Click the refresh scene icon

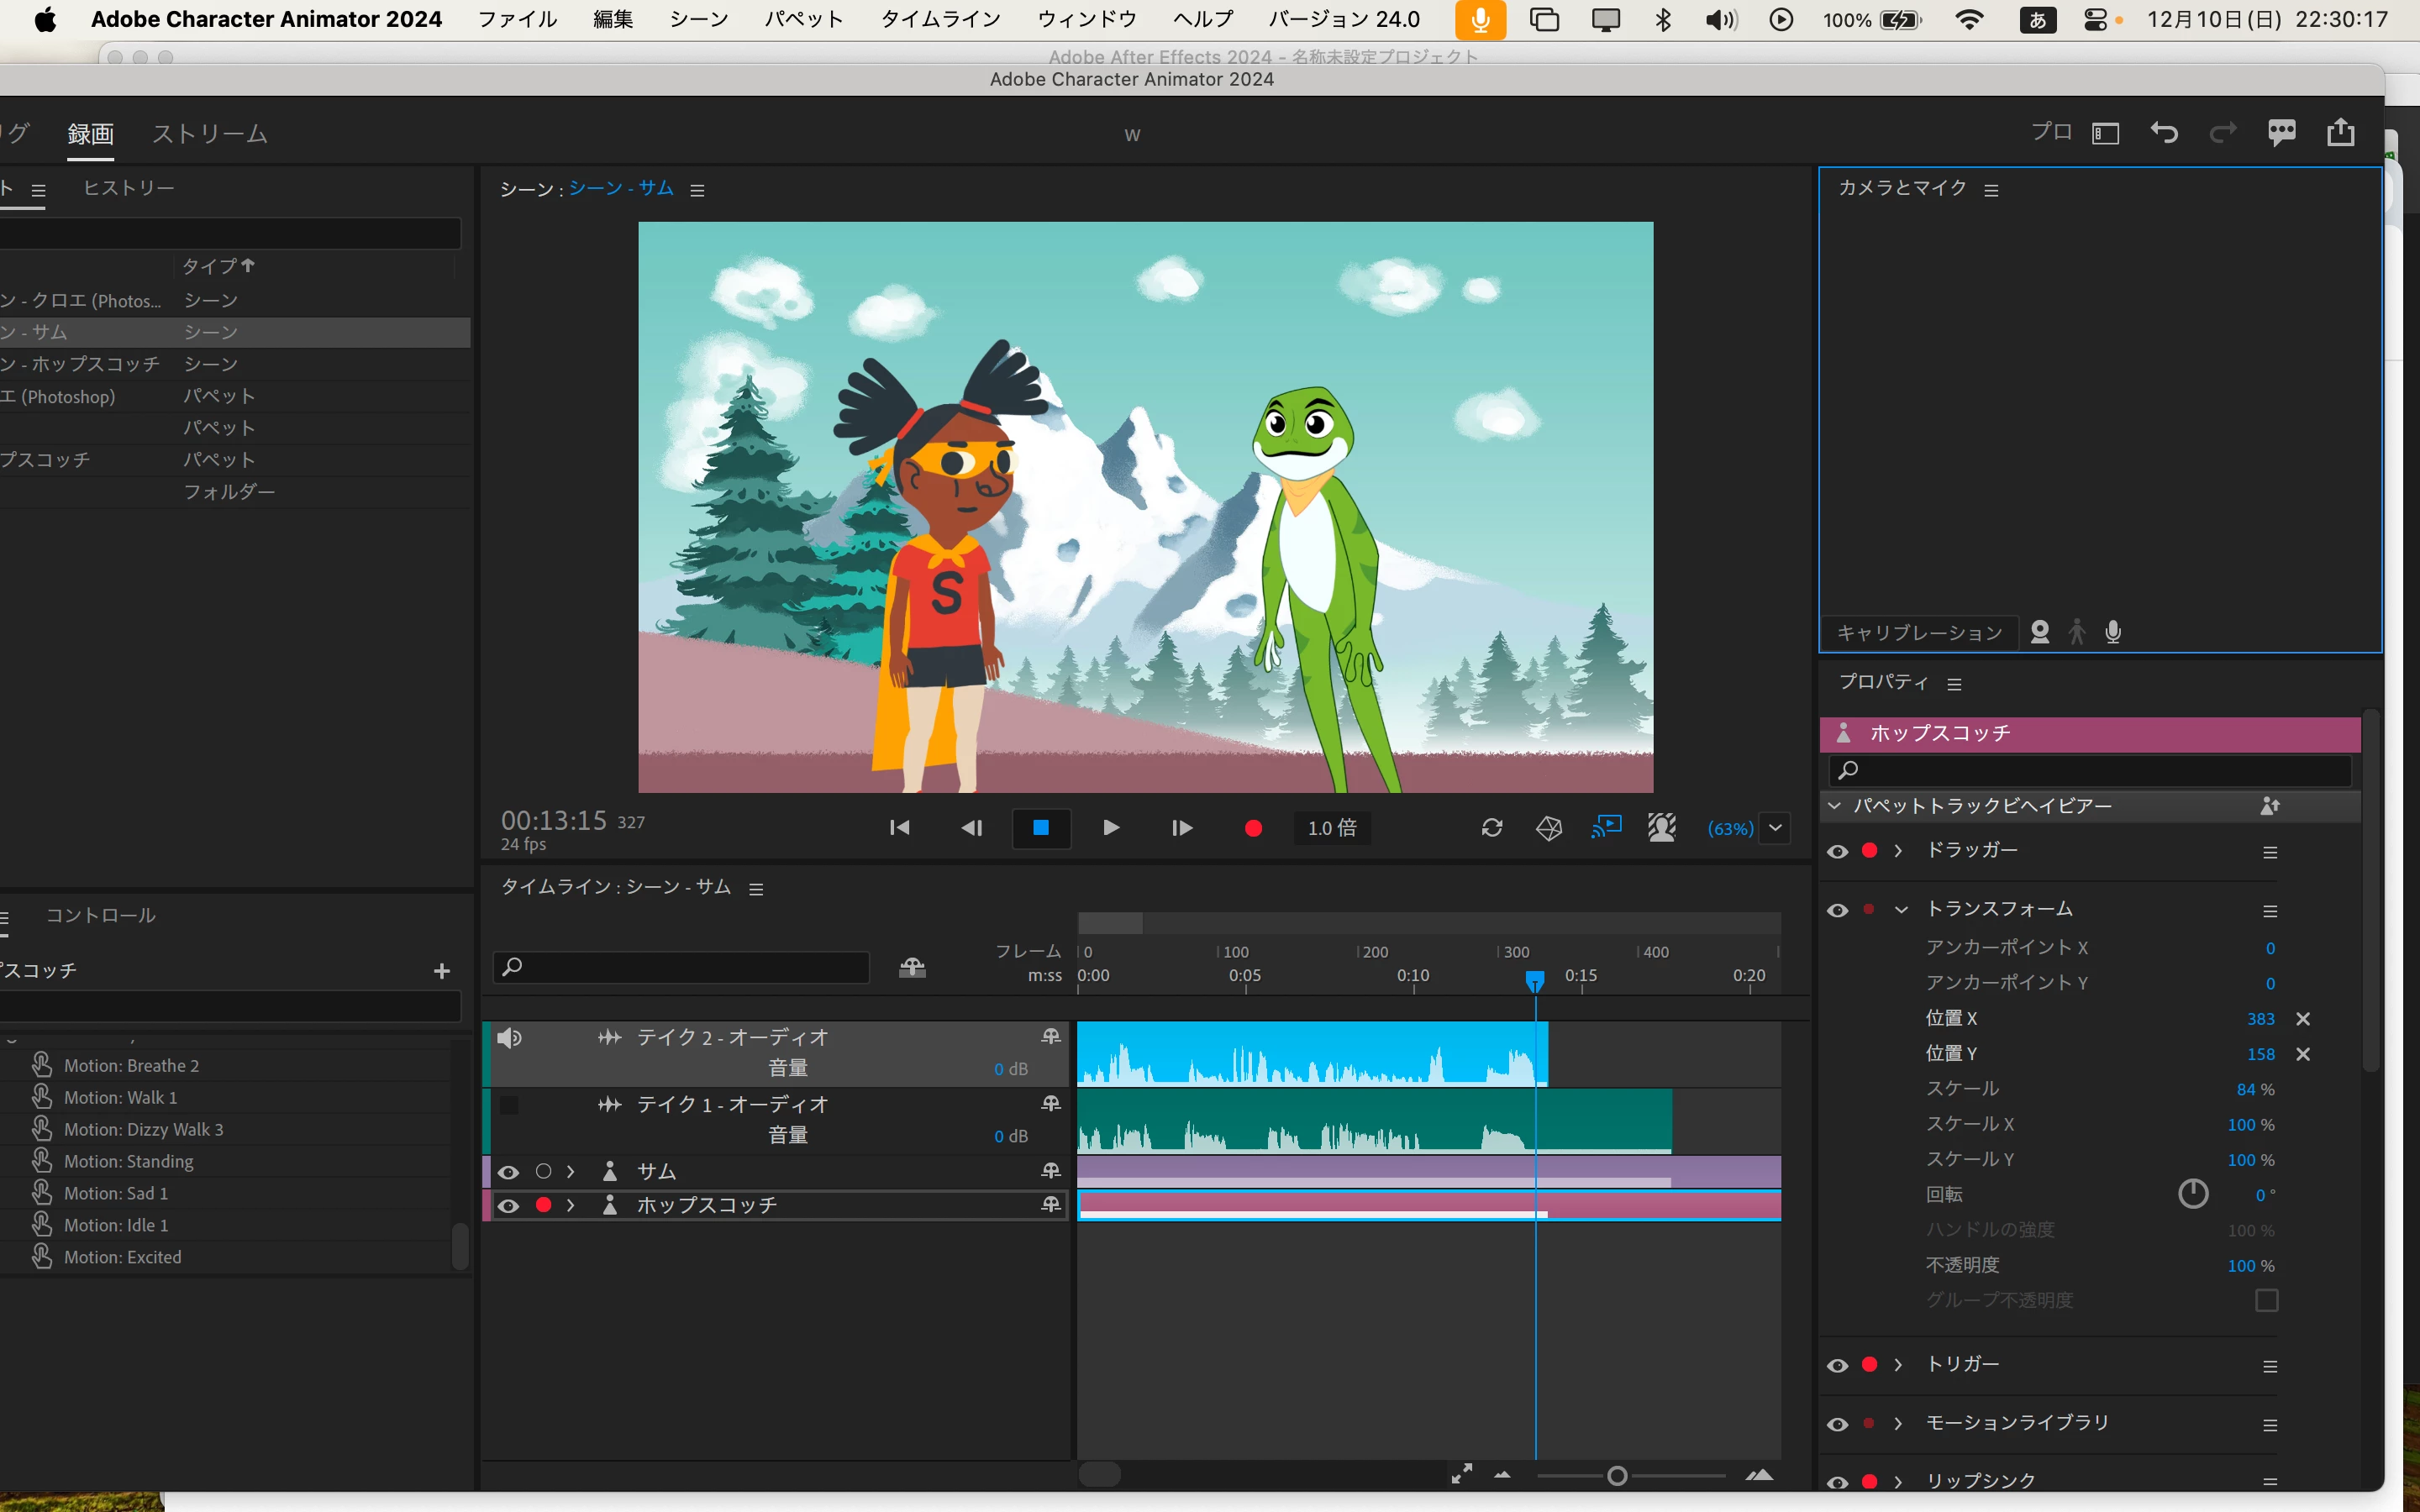(1492, 828)
